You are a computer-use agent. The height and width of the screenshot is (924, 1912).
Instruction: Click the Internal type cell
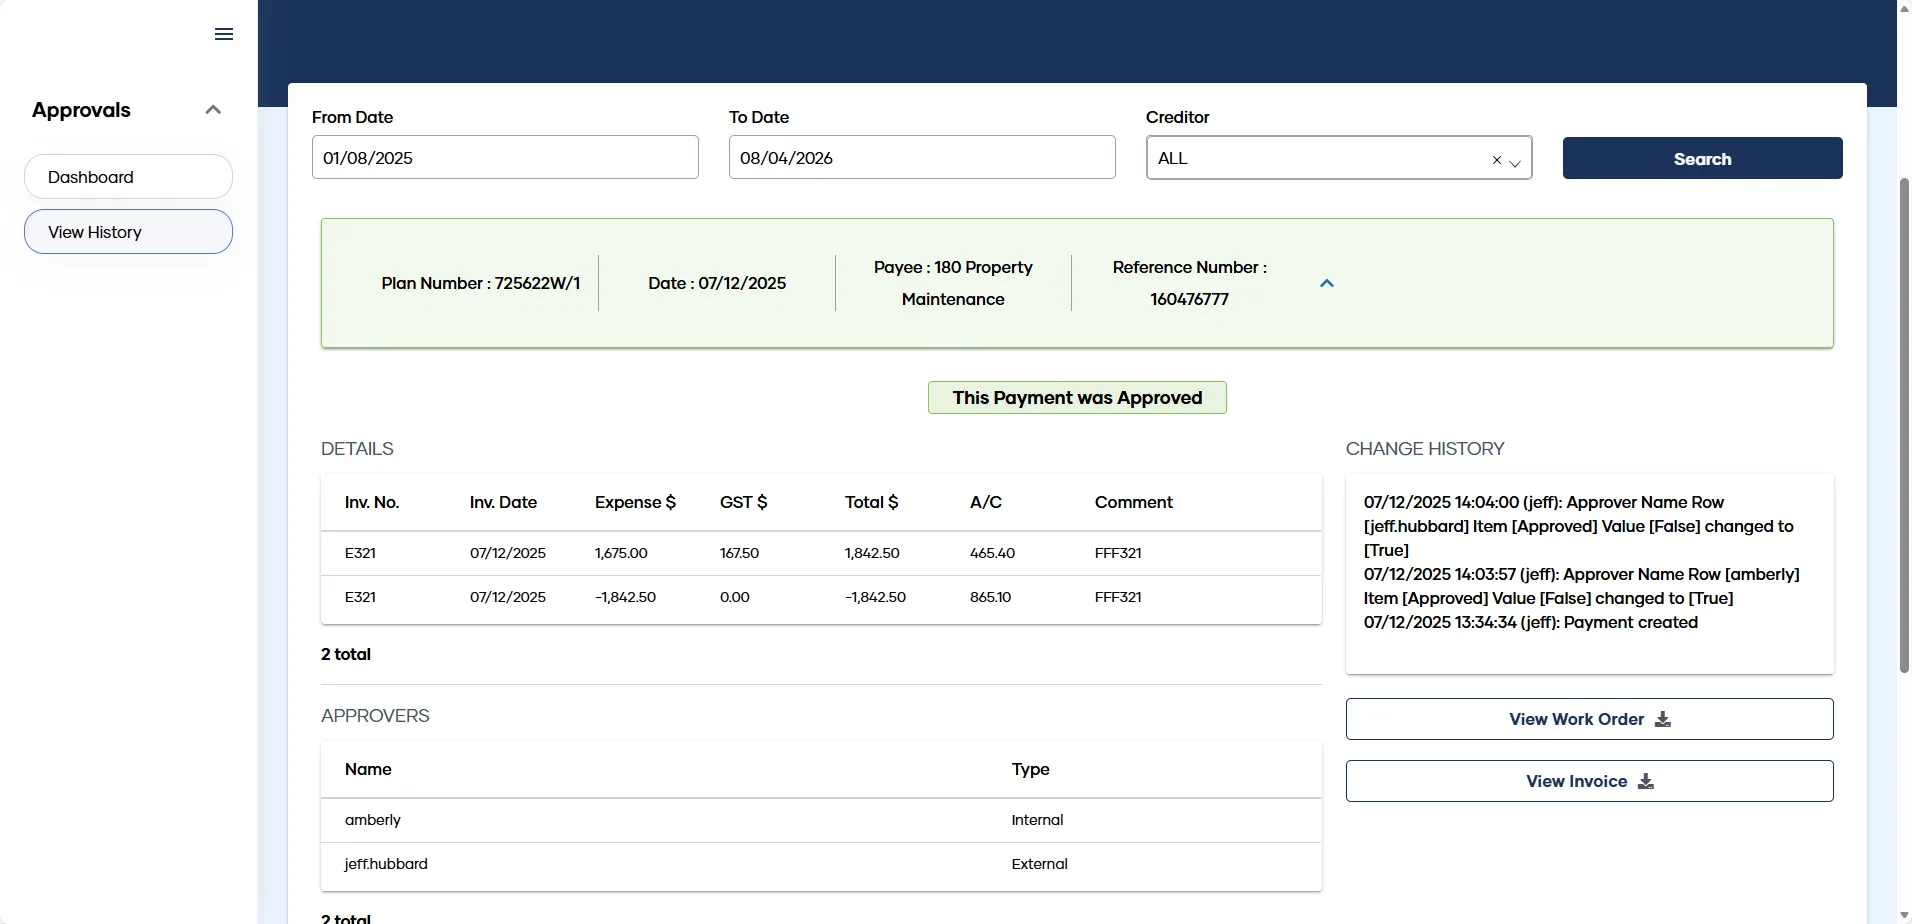[x=1037, y=820]
